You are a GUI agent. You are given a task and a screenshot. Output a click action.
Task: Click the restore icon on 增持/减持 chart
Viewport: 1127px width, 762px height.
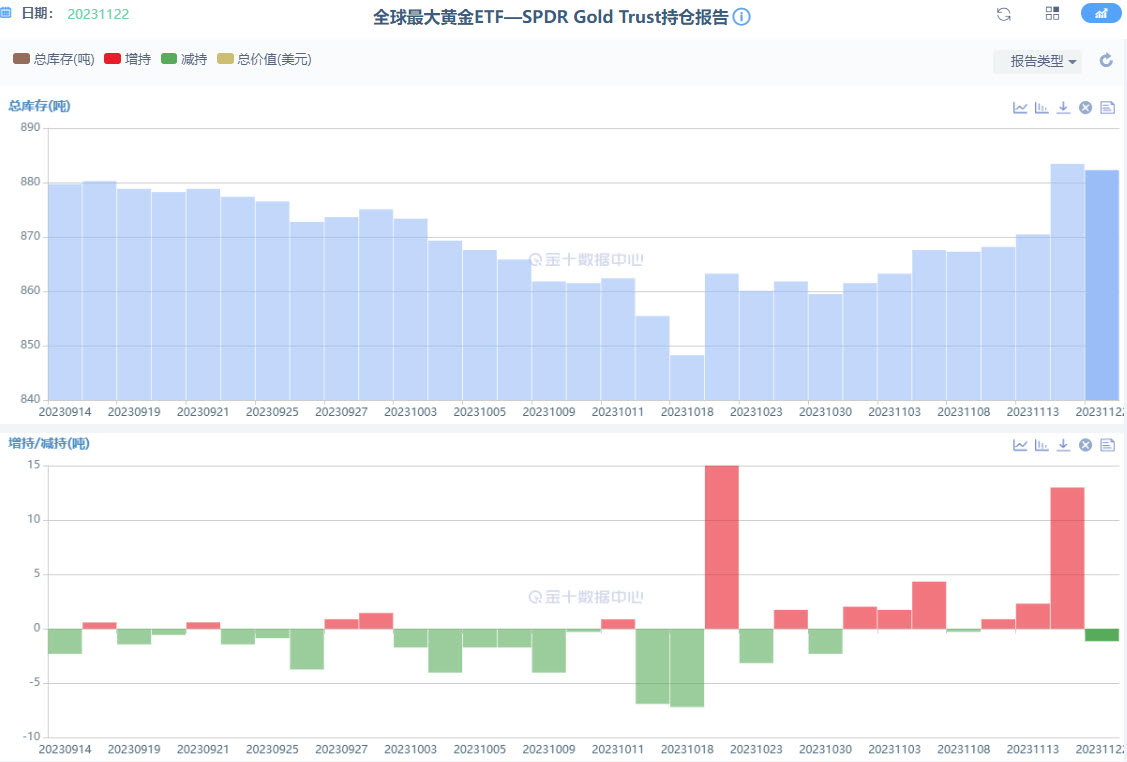(1085, 445)
